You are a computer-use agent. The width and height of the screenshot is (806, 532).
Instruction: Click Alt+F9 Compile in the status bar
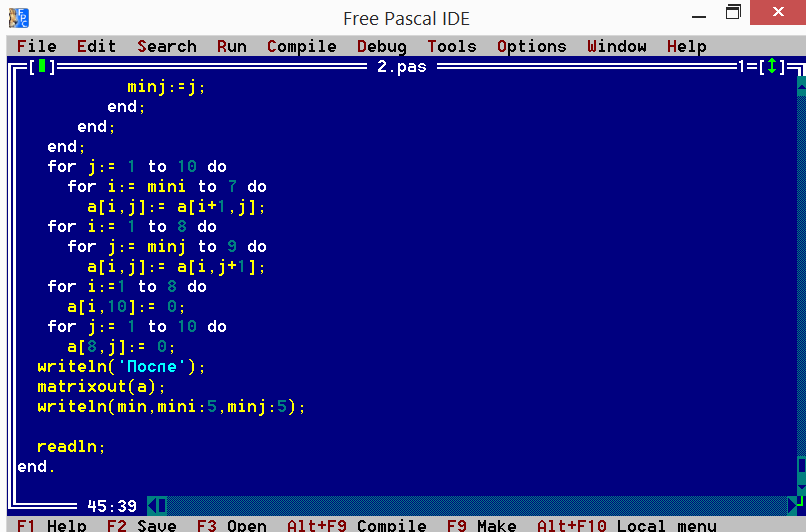click(357, 525)
